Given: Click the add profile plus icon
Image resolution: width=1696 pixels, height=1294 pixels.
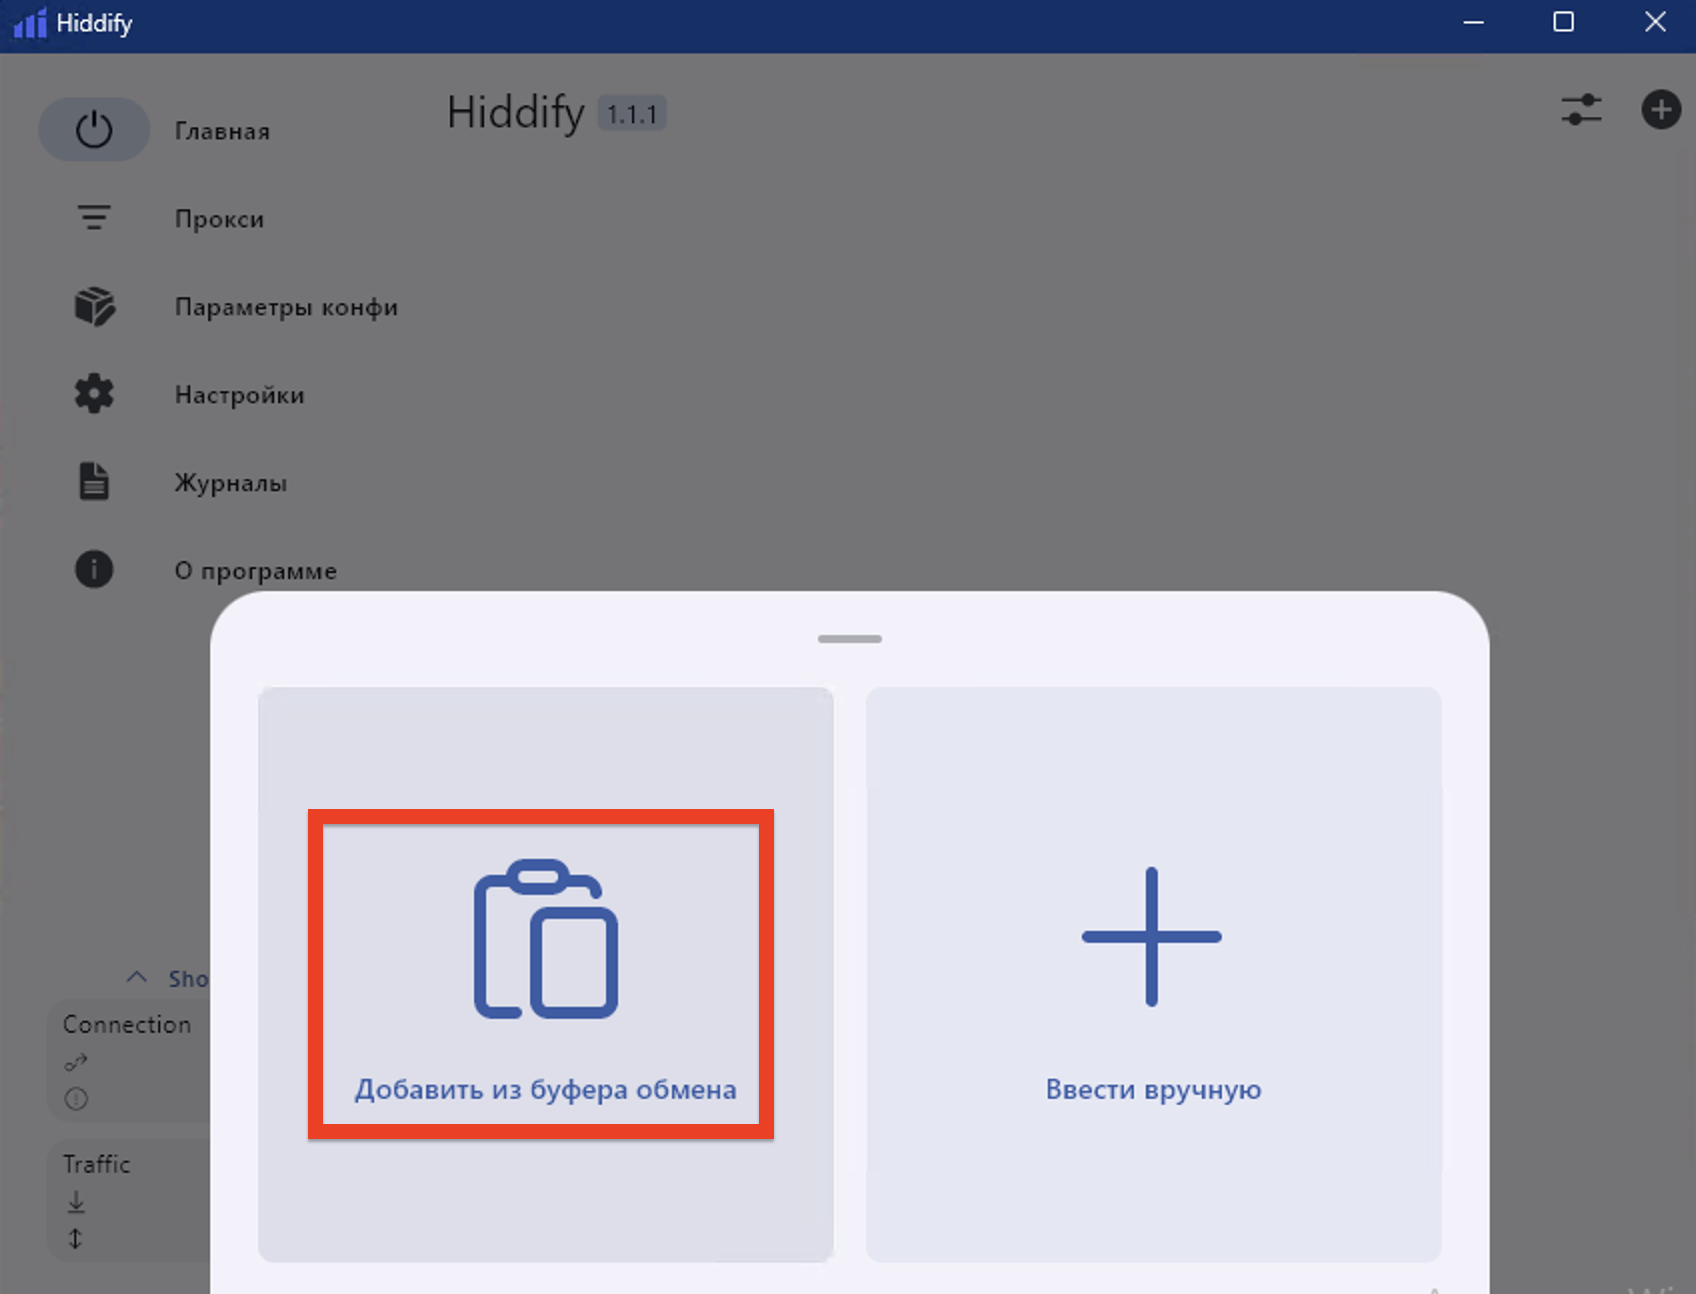Looking at the screenshot, I should pyautogui.click(x=1660, y=110).
